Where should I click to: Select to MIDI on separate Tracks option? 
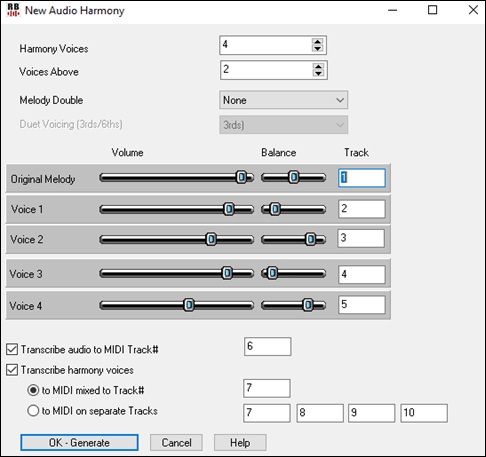coord(33,411)
